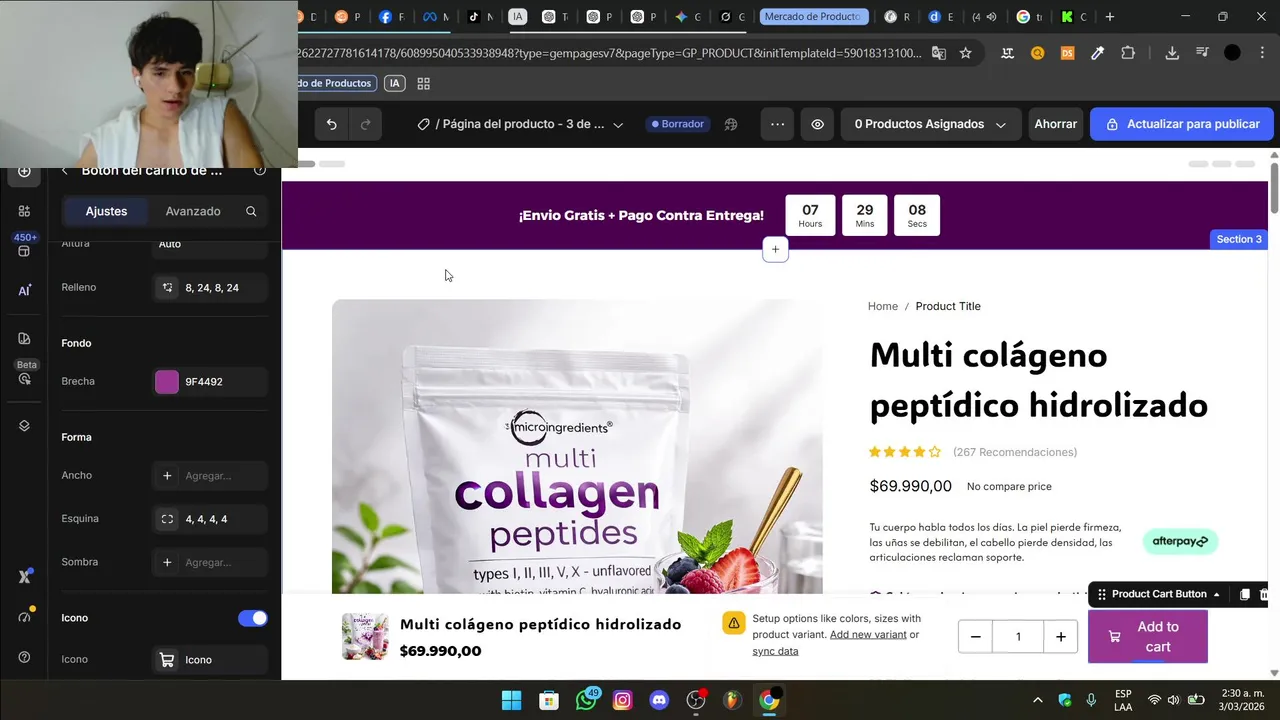Image resolution: width=1280 pixels, height=720 pixels.
Task: Click the Borrador status badge
Action: click(677, 124)
